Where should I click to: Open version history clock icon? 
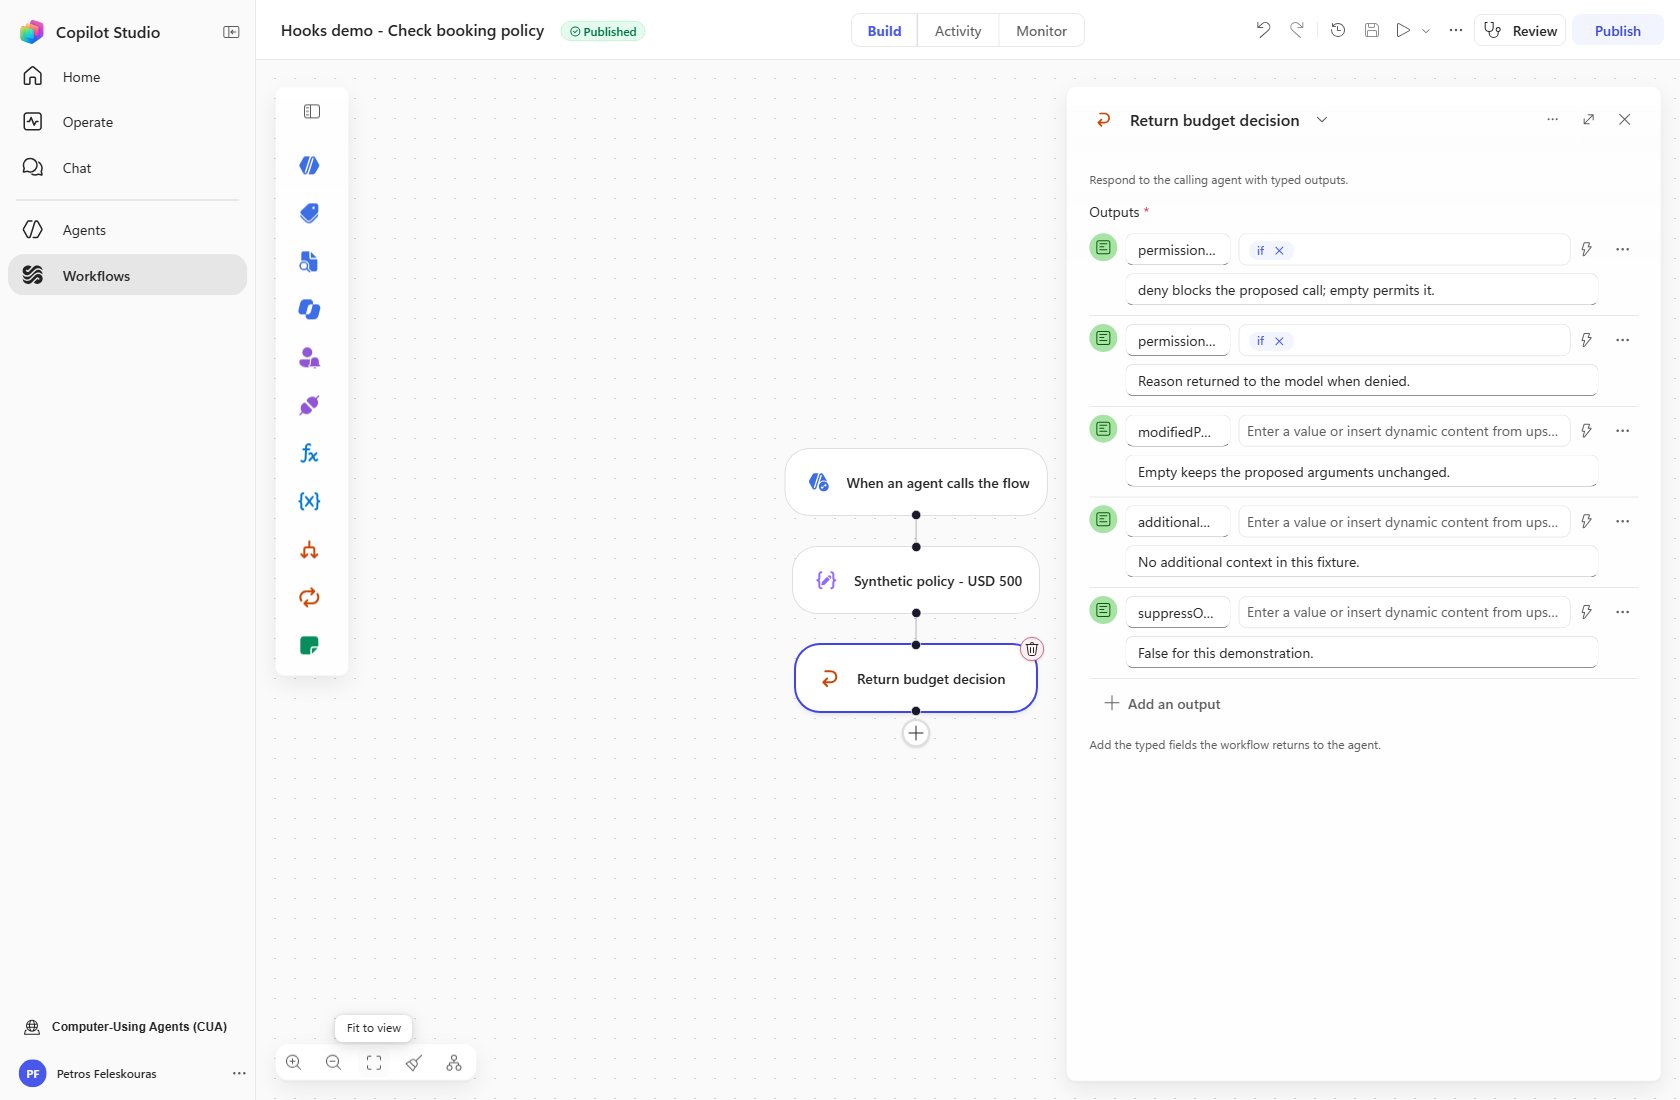[x=1338, y=30]
